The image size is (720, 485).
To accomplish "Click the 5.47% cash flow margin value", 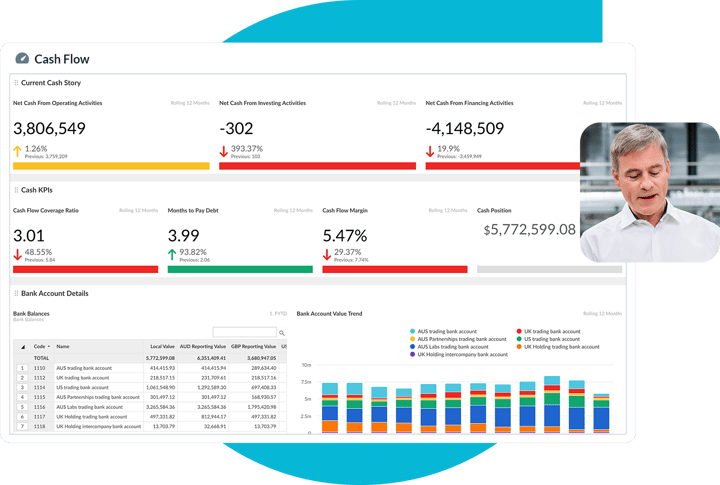I will click(x=344, y=236).
